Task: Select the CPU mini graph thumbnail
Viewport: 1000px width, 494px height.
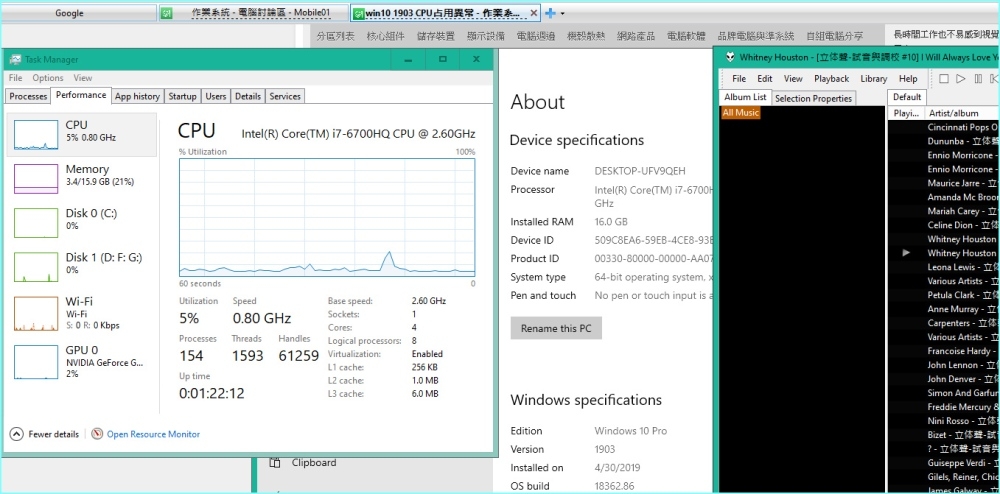Action: [36, 134]
